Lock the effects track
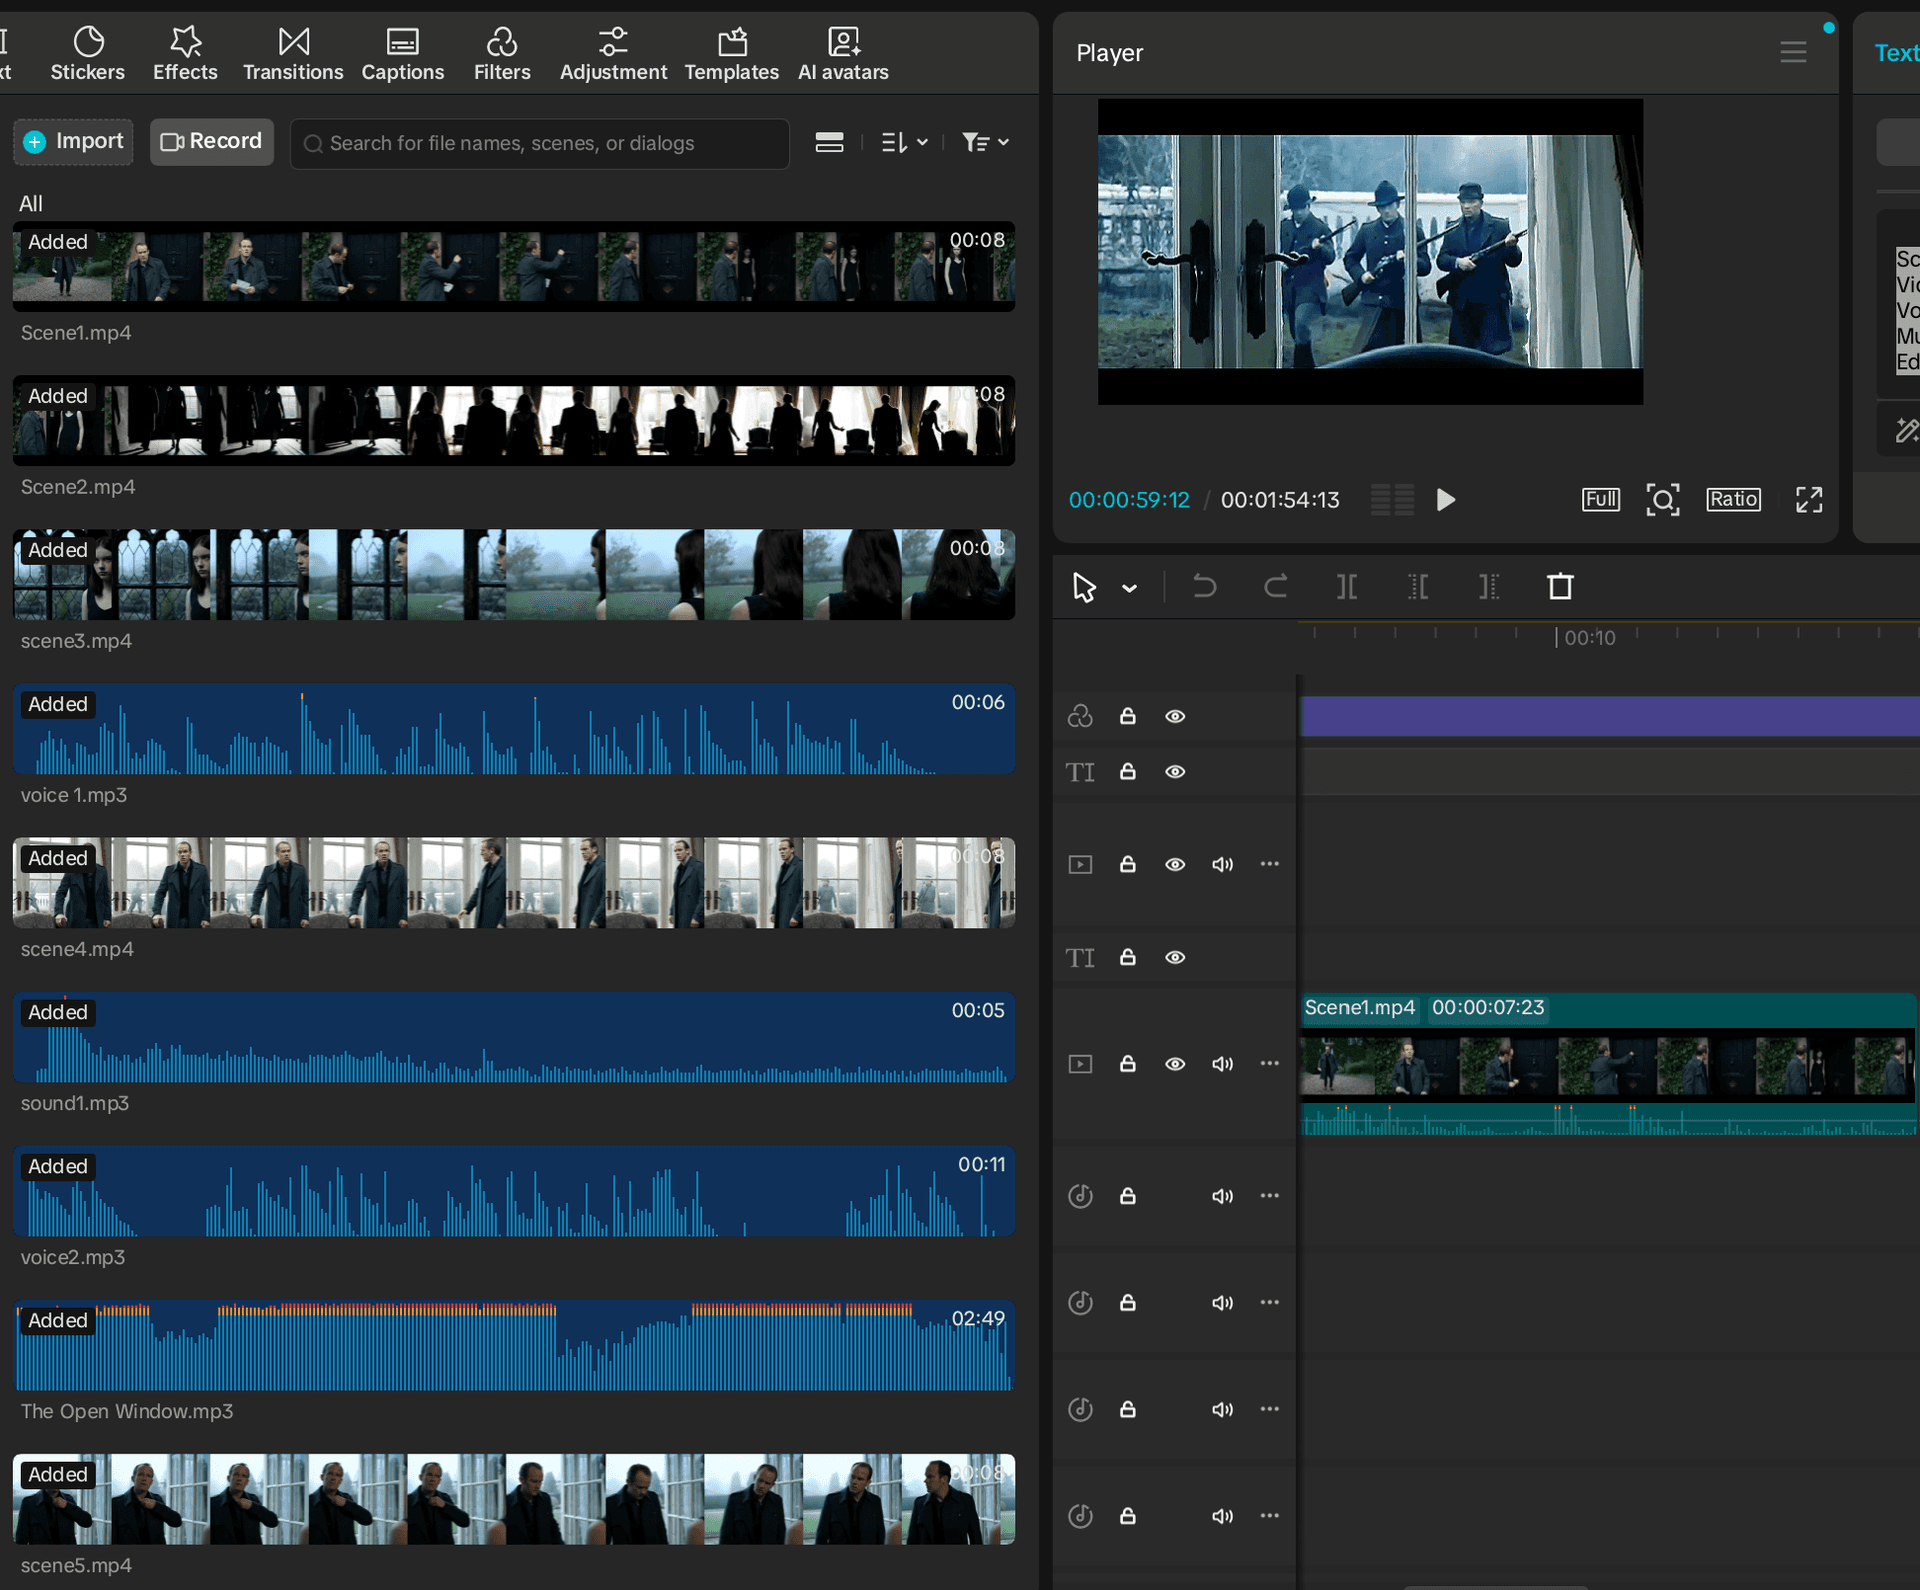The width and height of the screenshot is (1920, 1590). pos(1127,716)
